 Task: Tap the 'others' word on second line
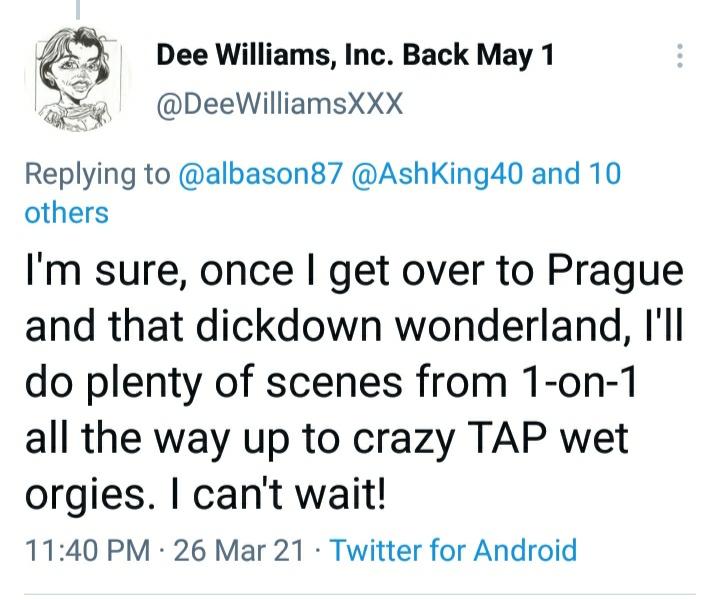point(66,212)
